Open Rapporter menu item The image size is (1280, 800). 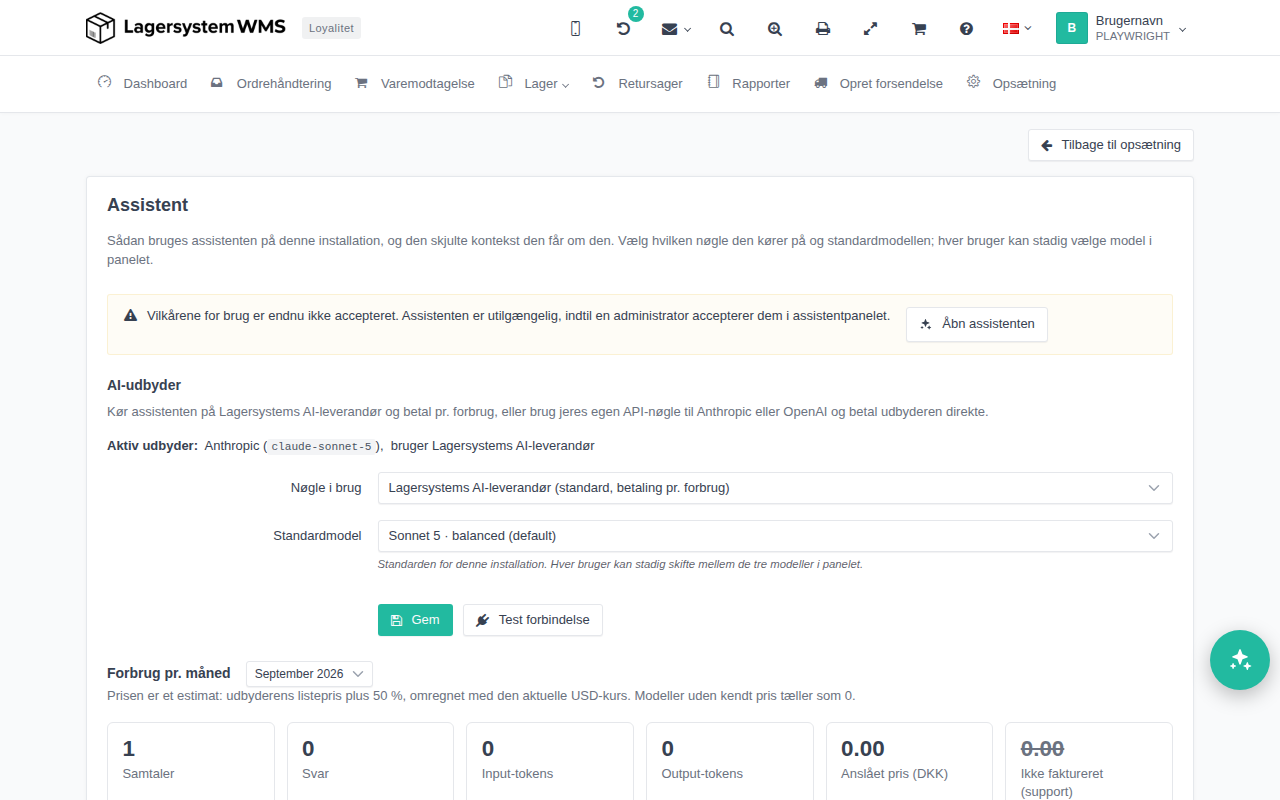click(x=749, y=84)
